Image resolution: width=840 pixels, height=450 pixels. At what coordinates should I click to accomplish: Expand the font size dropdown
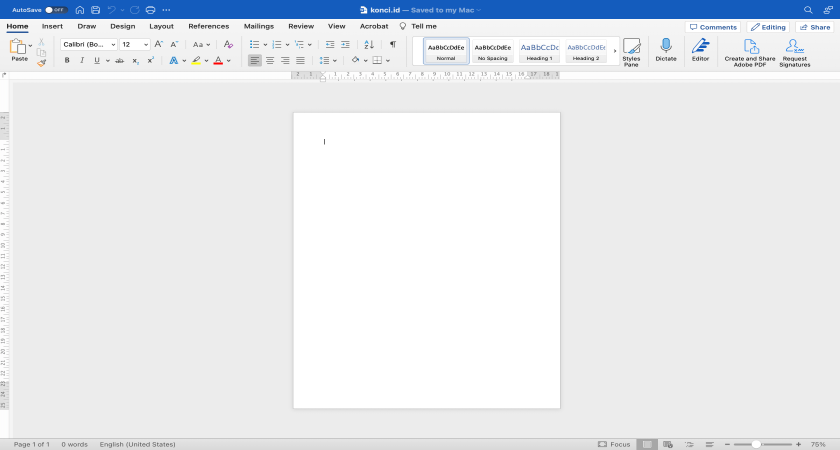(x=146, y=44)
